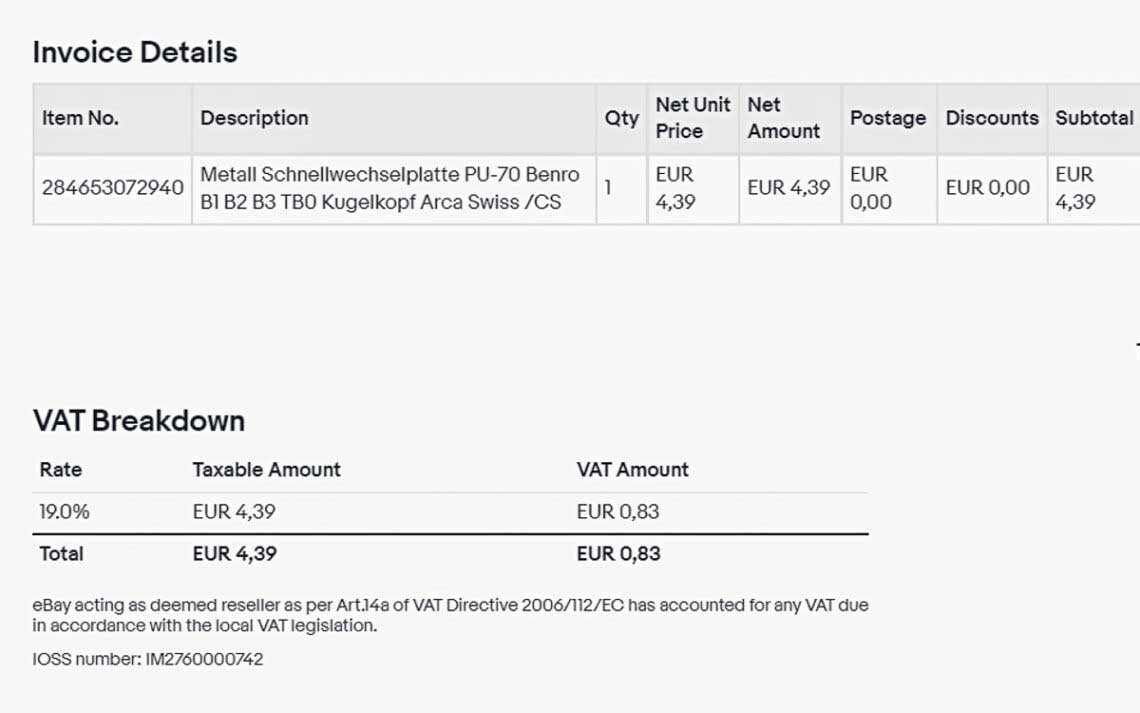Click item number 284653072940

[x=113, y=188]
